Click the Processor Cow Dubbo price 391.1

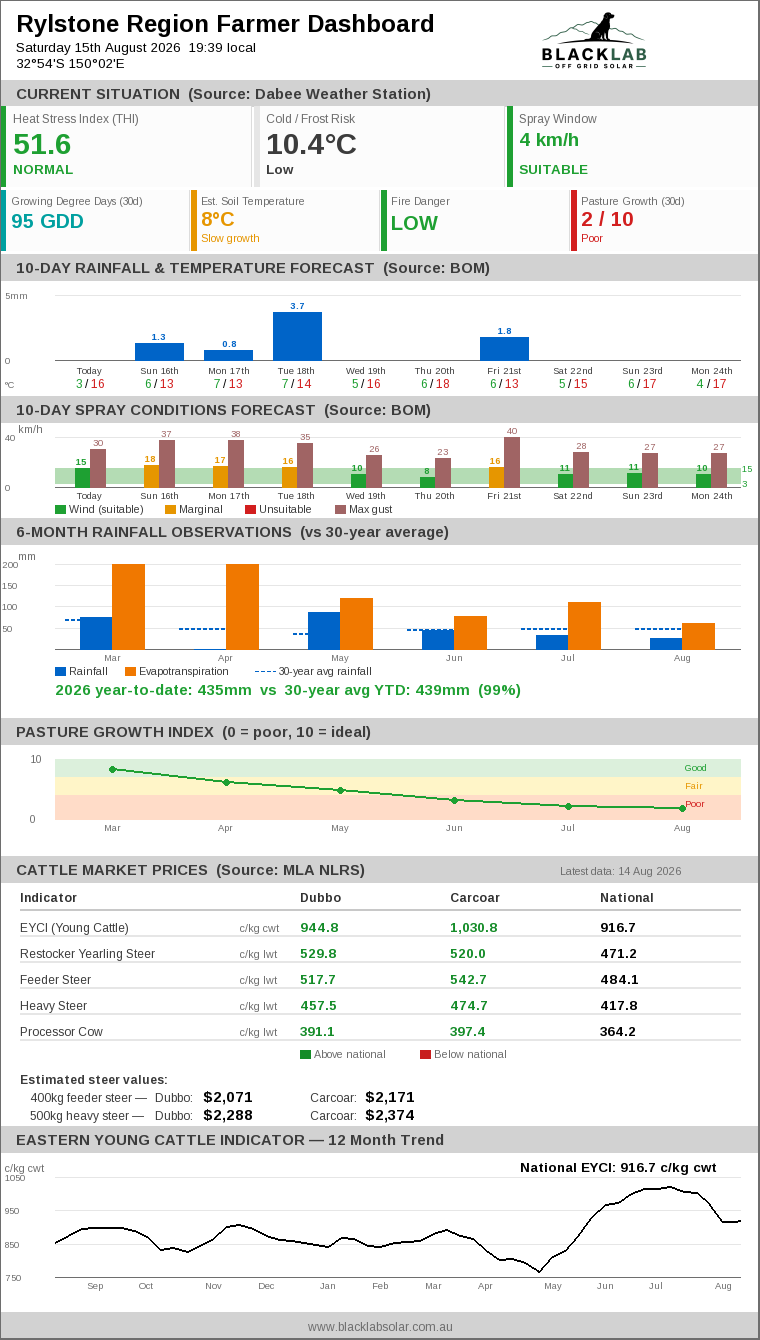[x=318, y=1032]
